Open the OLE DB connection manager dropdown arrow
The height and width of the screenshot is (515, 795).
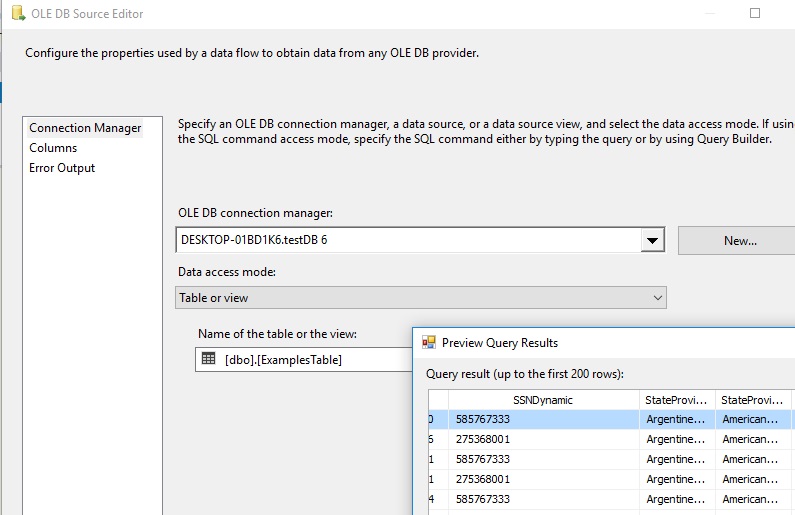click(x=652, y=240)
